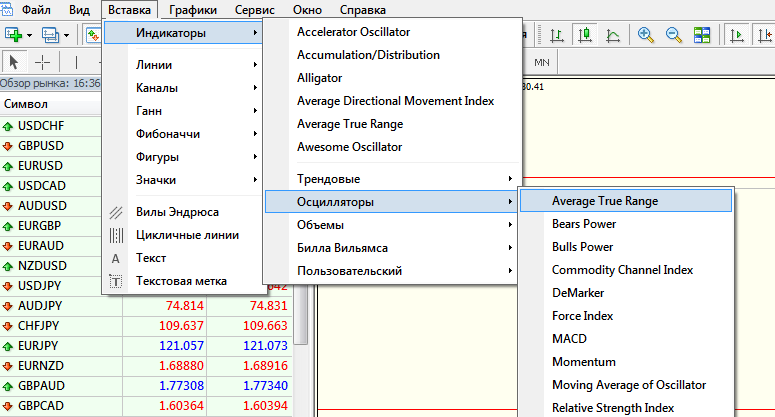Open the Графики menu
The width and height of the screenshot is (775, 417).
[x=193, y=9]
